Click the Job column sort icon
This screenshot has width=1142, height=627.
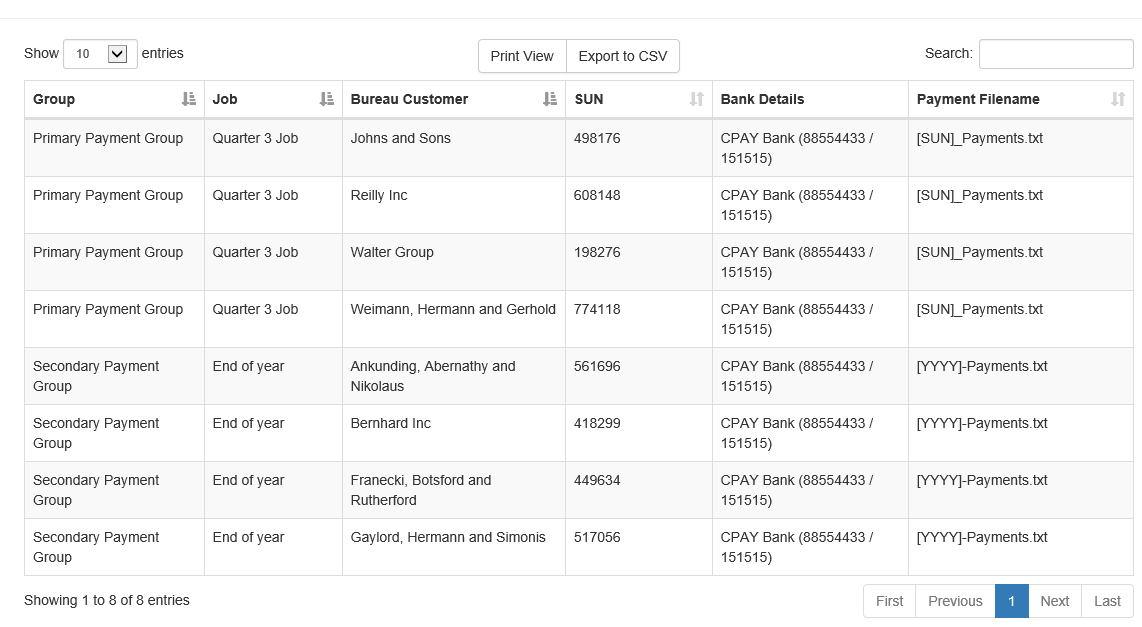pyautogui.click(x=327, y=99)
